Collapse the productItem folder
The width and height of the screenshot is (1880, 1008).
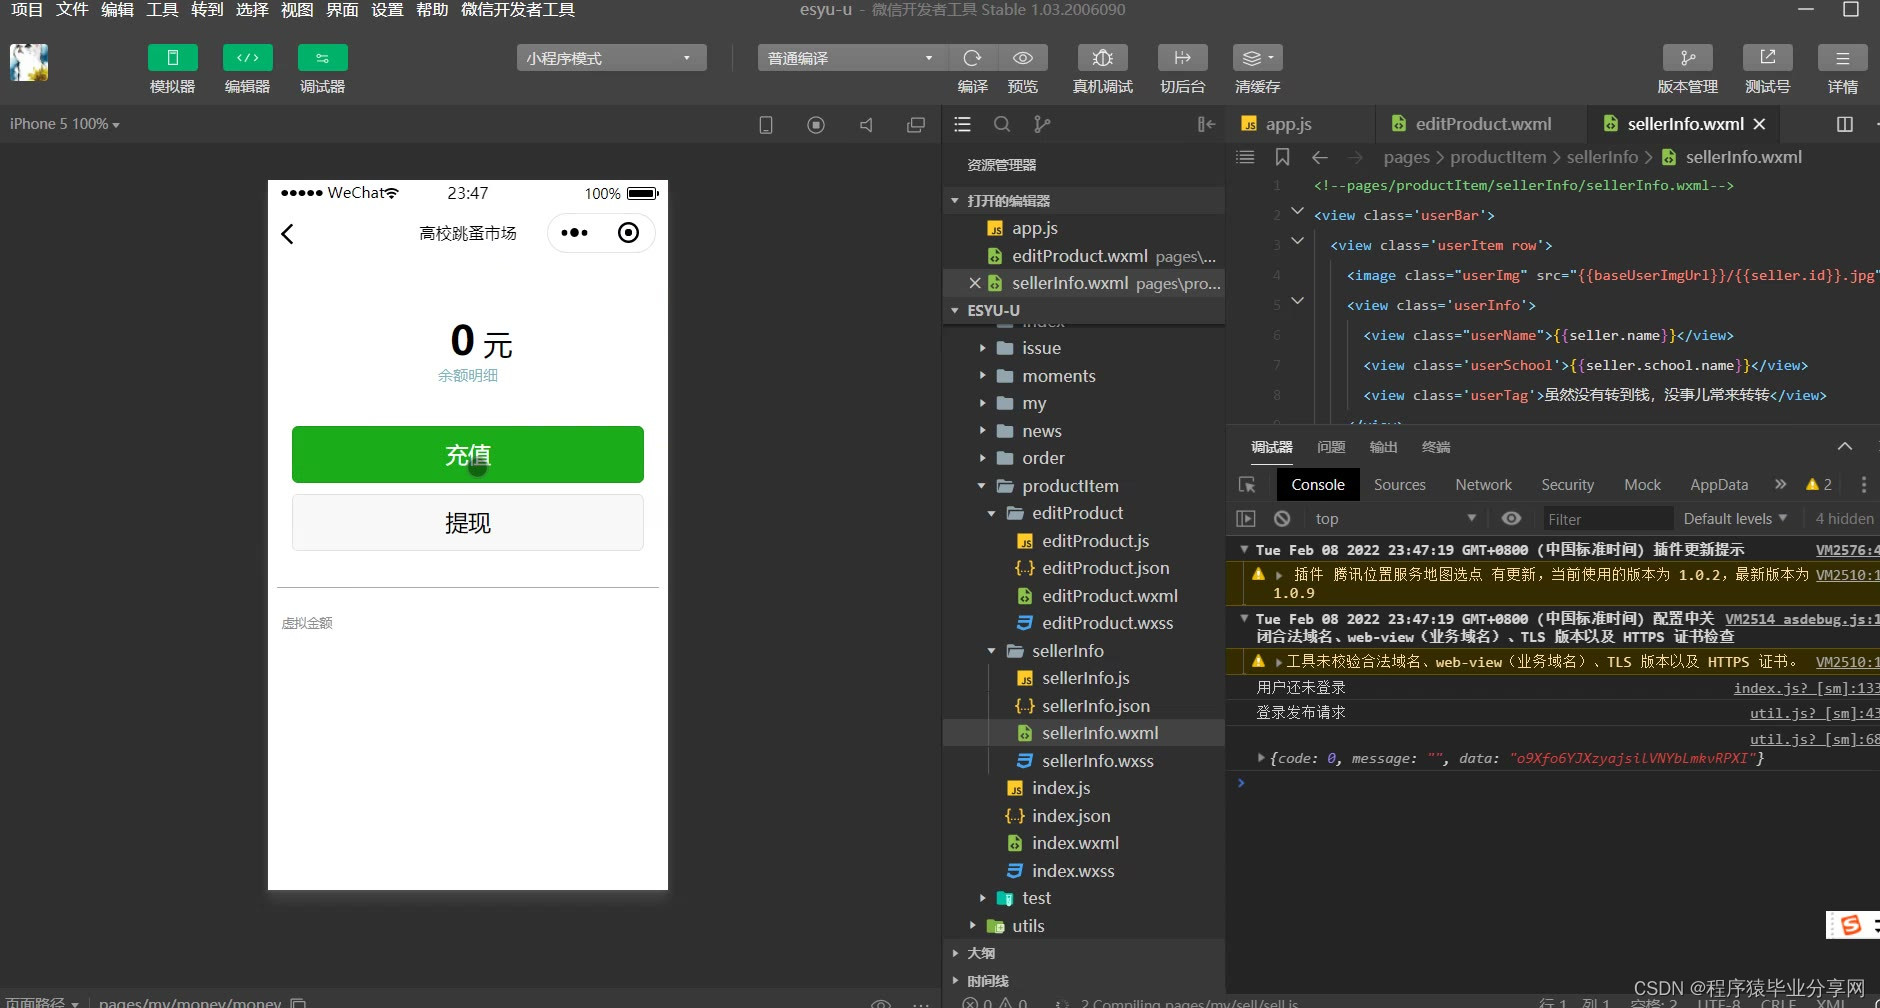click(x=1070, y=486)
